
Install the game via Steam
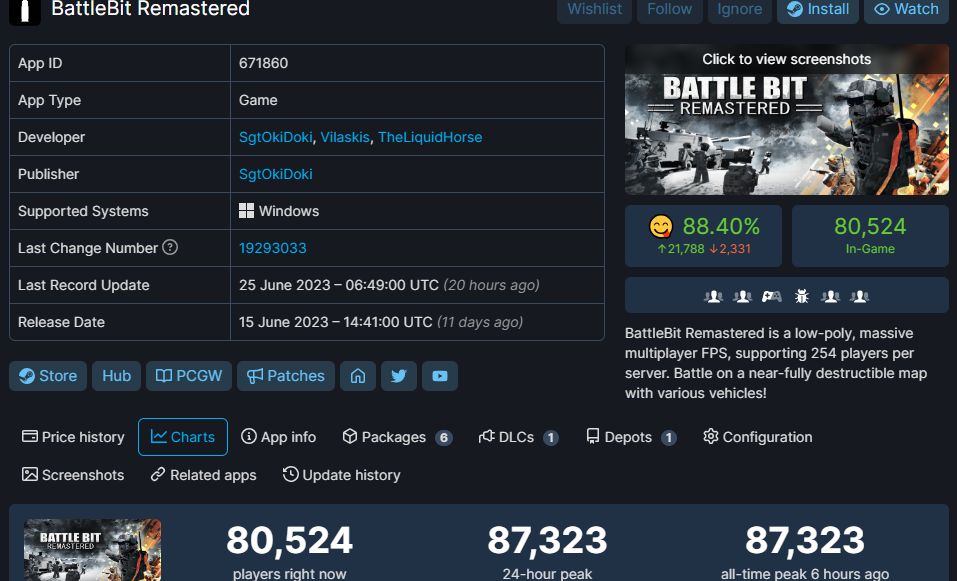pos(818,9)
